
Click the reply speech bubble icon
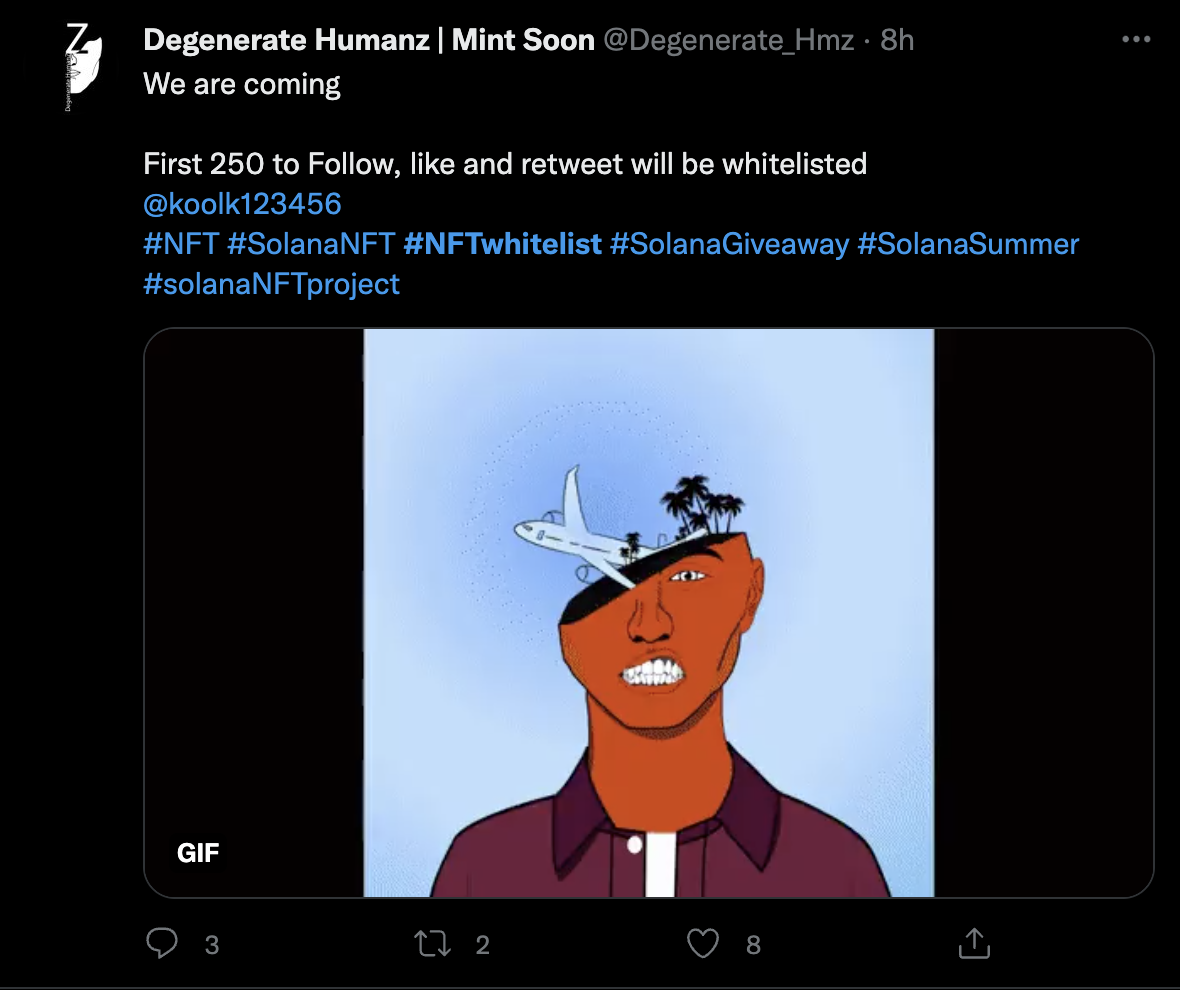pos(162,944)
